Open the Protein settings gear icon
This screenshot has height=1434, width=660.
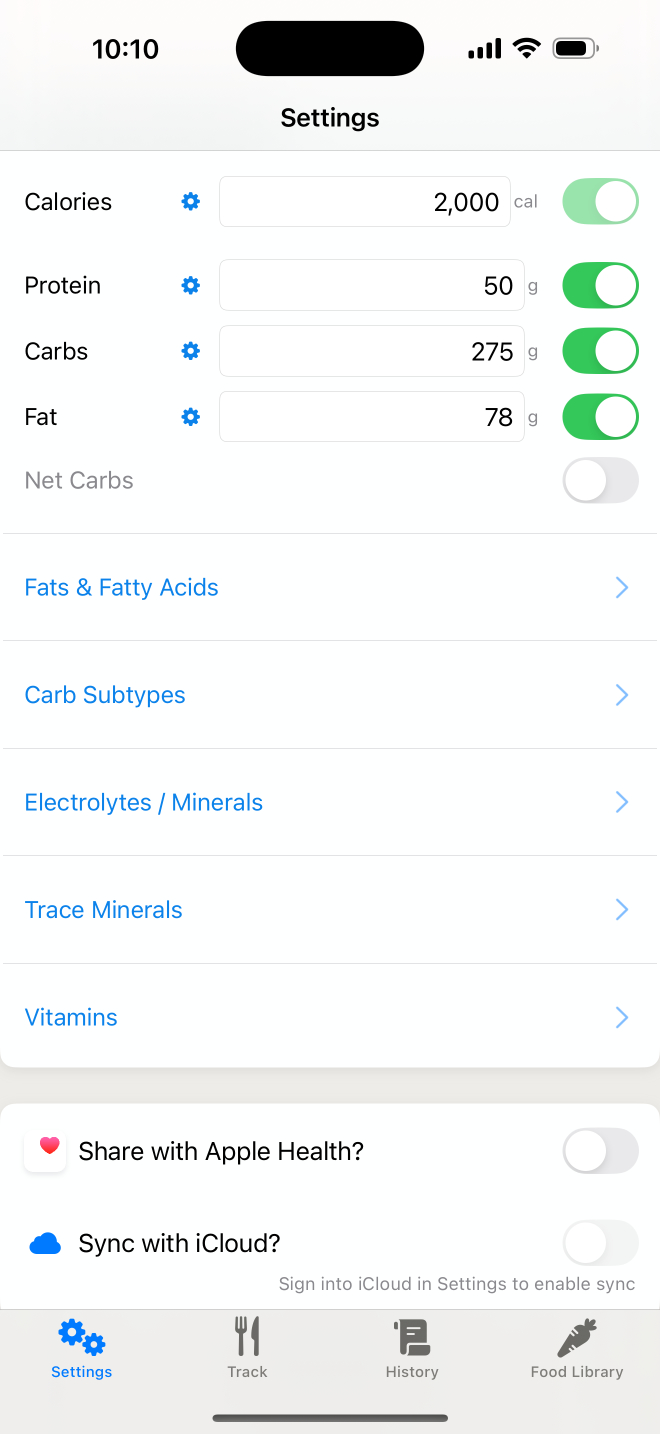pos(190,286)
